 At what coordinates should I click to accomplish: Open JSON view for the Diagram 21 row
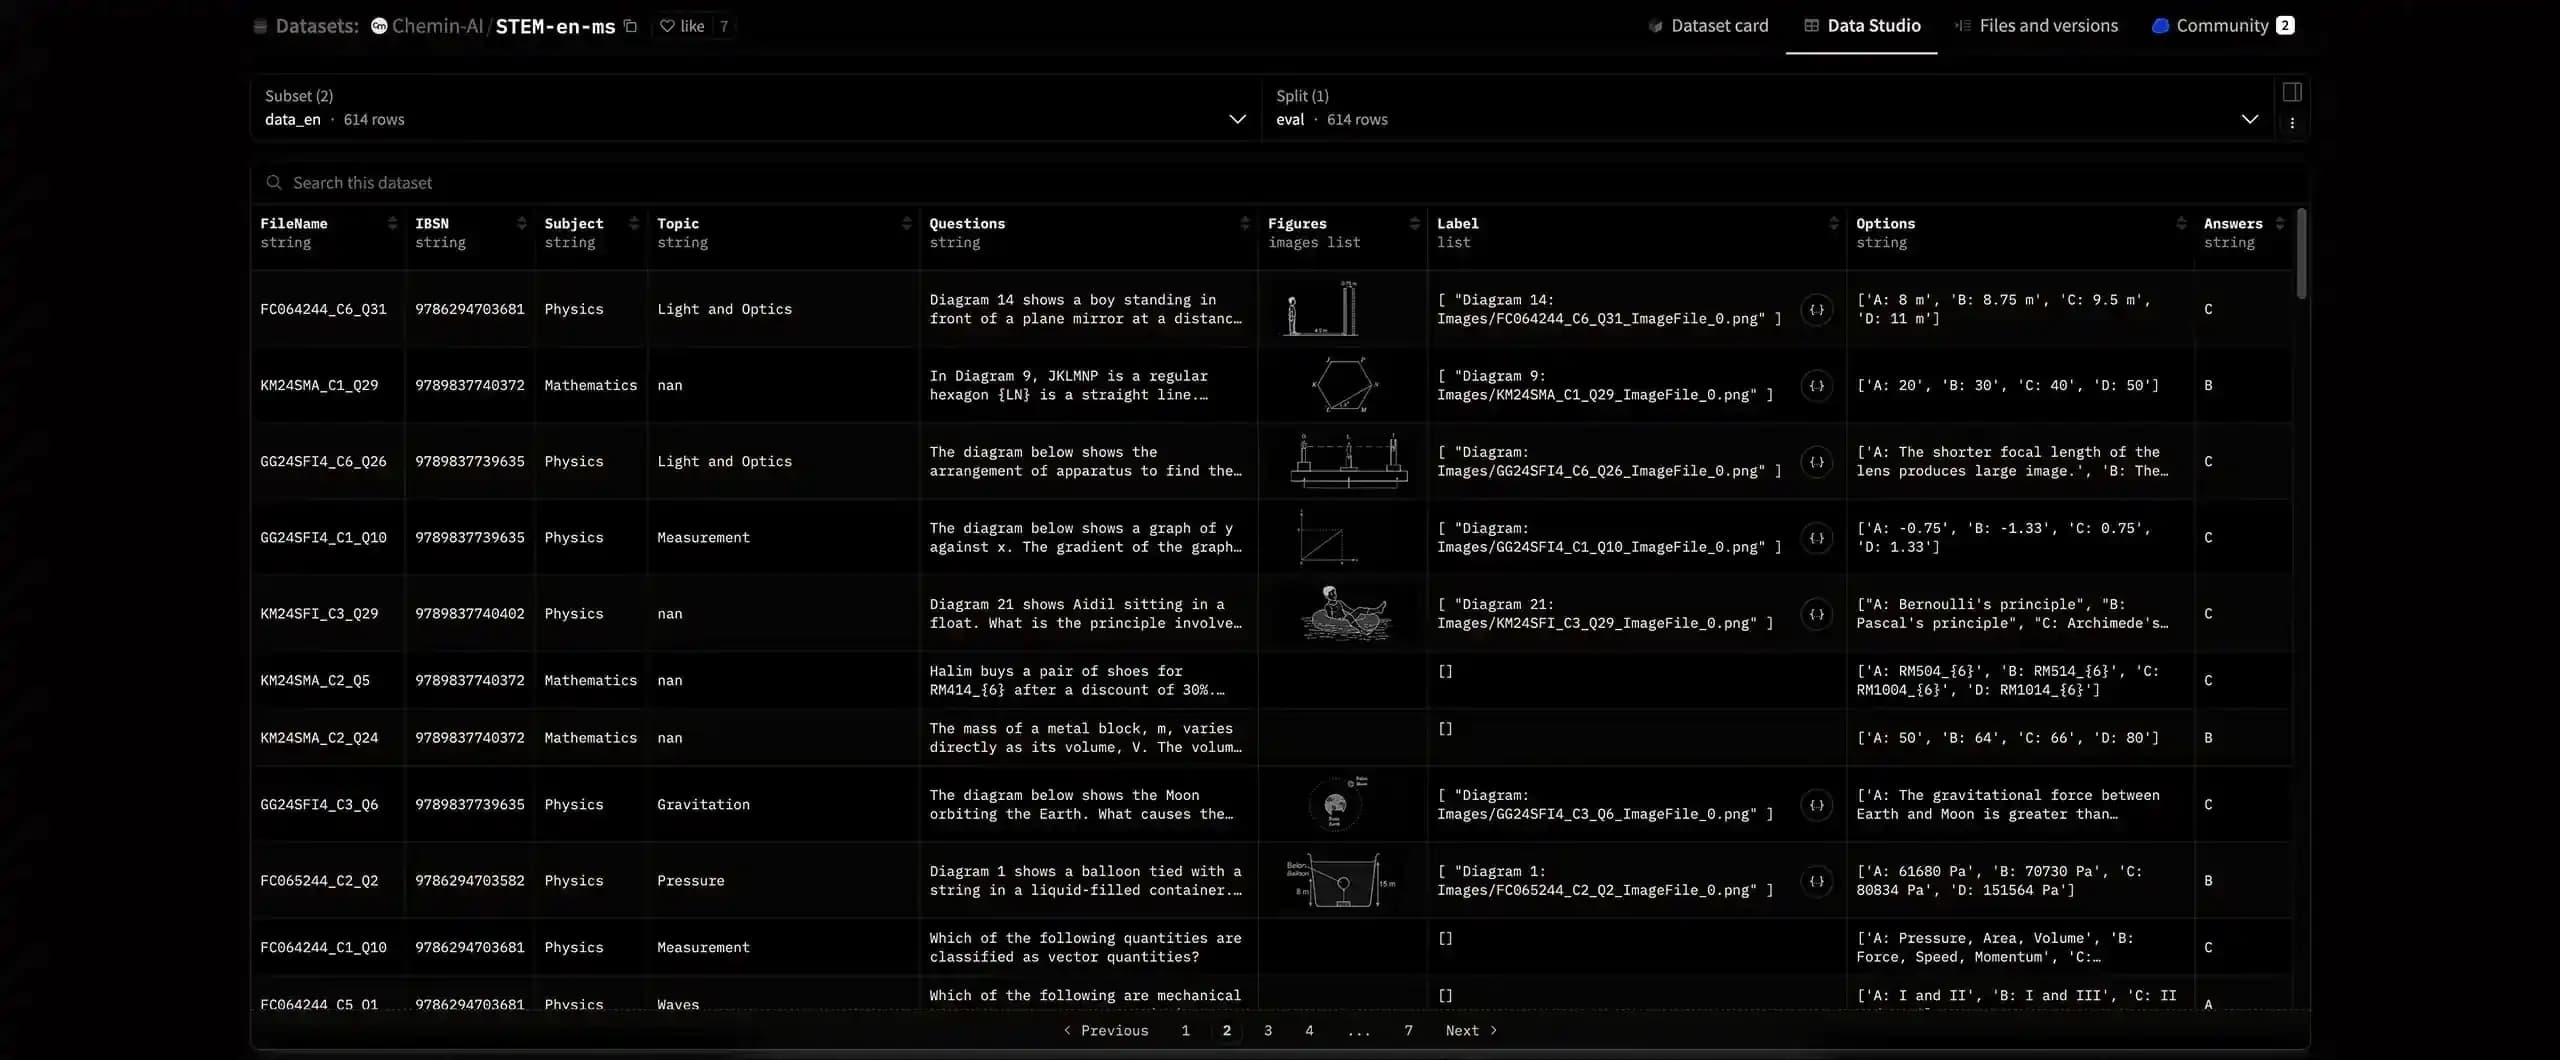(x=1816, y=614)
